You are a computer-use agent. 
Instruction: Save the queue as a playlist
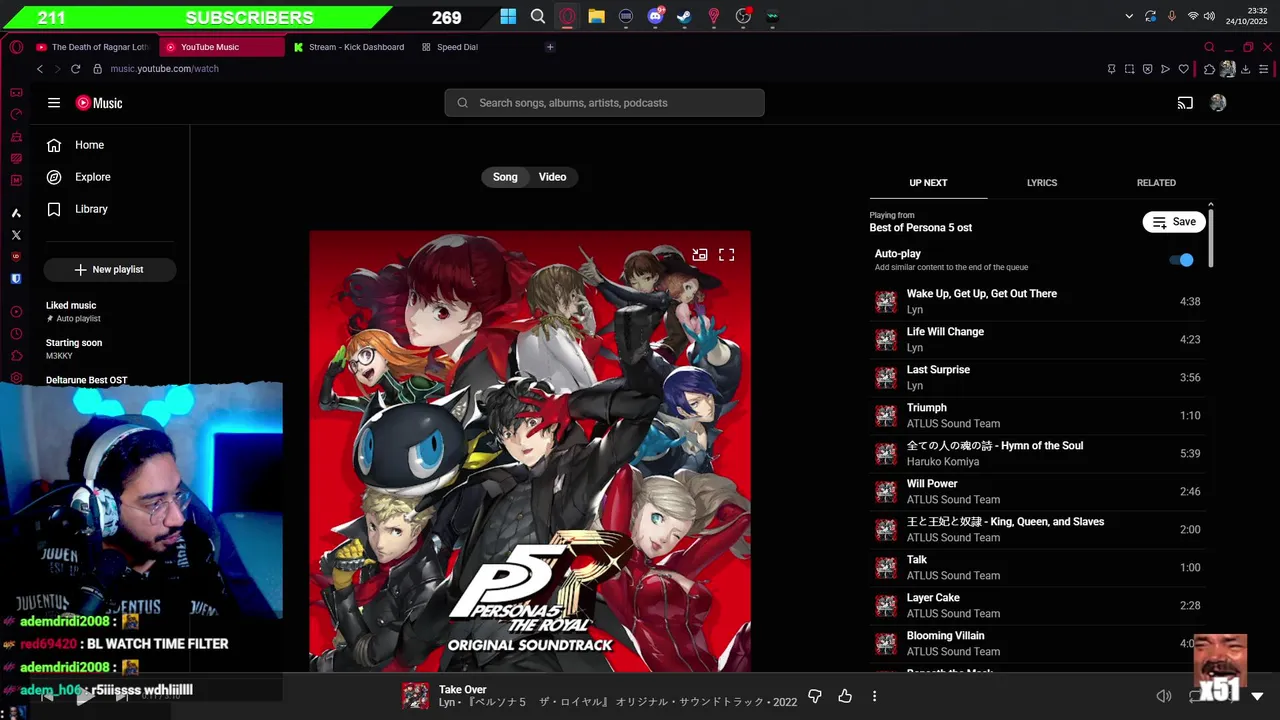(1174, 222)
